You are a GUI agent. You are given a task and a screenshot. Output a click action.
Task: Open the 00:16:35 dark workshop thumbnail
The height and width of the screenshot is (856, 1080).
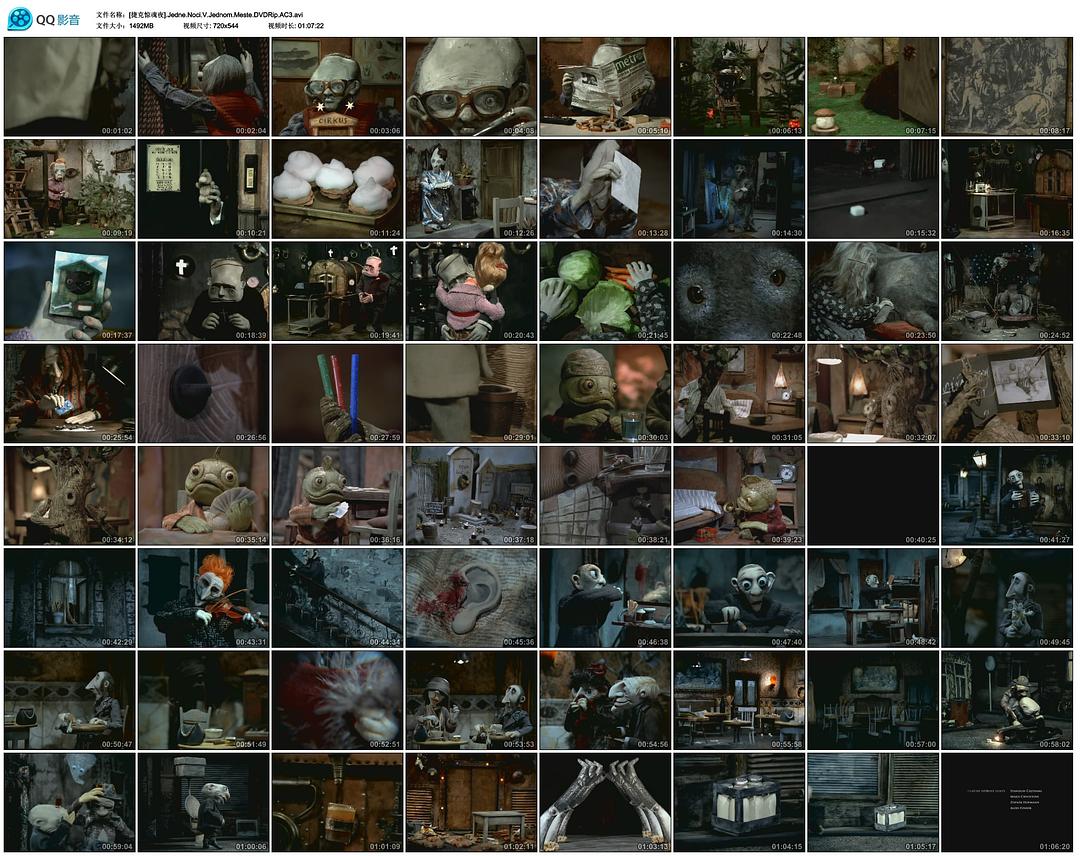[x=1007, y=189]
